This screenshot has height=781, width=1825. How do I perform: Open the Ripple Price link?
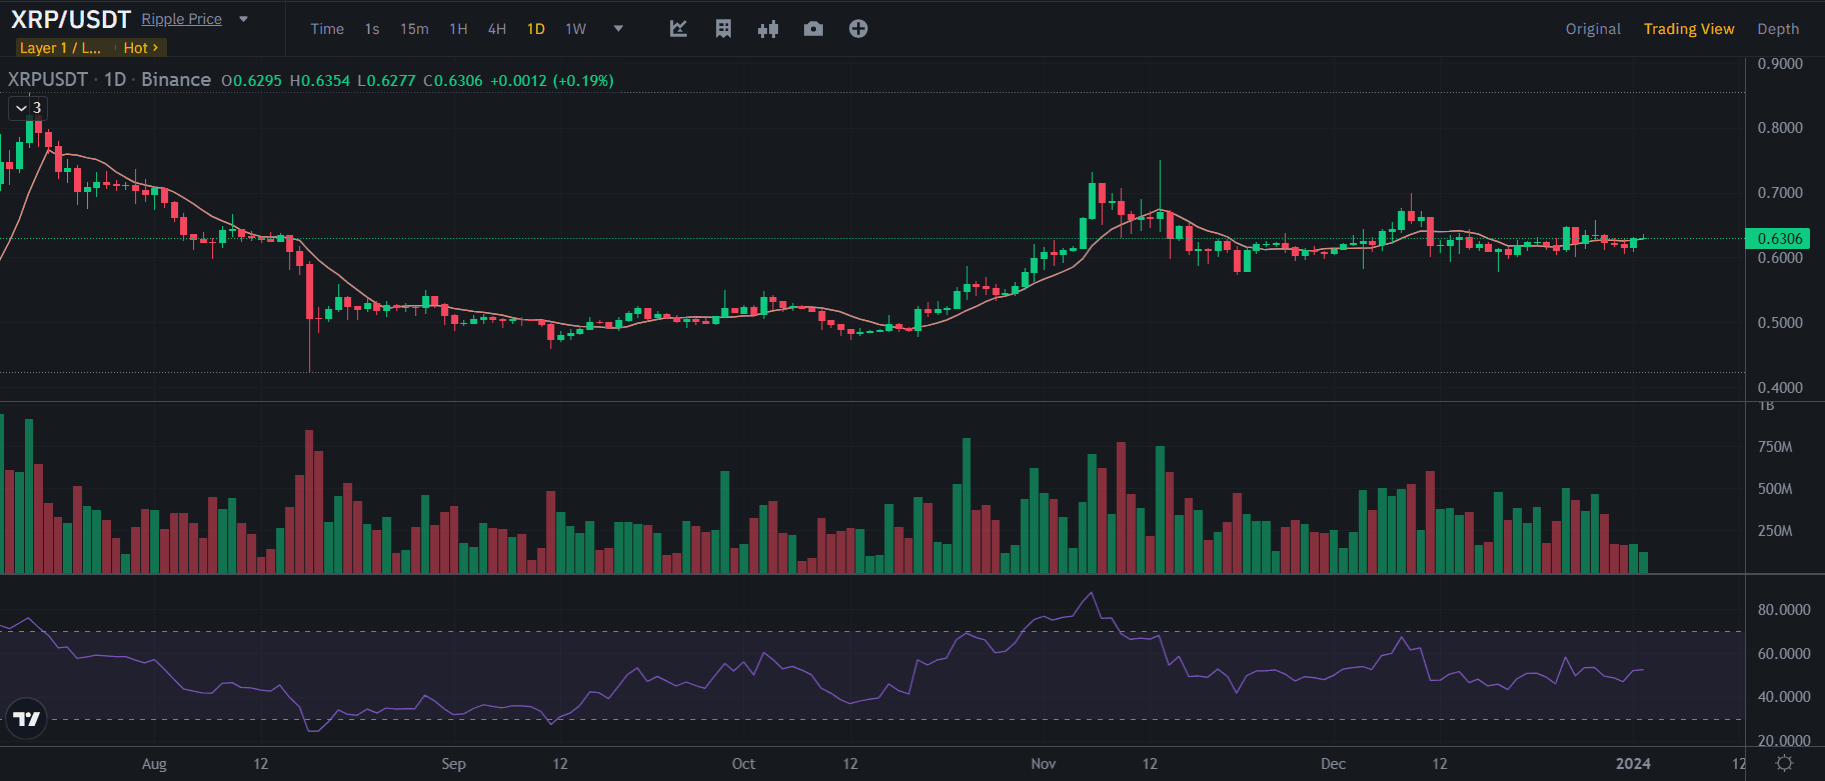[181, 19]
